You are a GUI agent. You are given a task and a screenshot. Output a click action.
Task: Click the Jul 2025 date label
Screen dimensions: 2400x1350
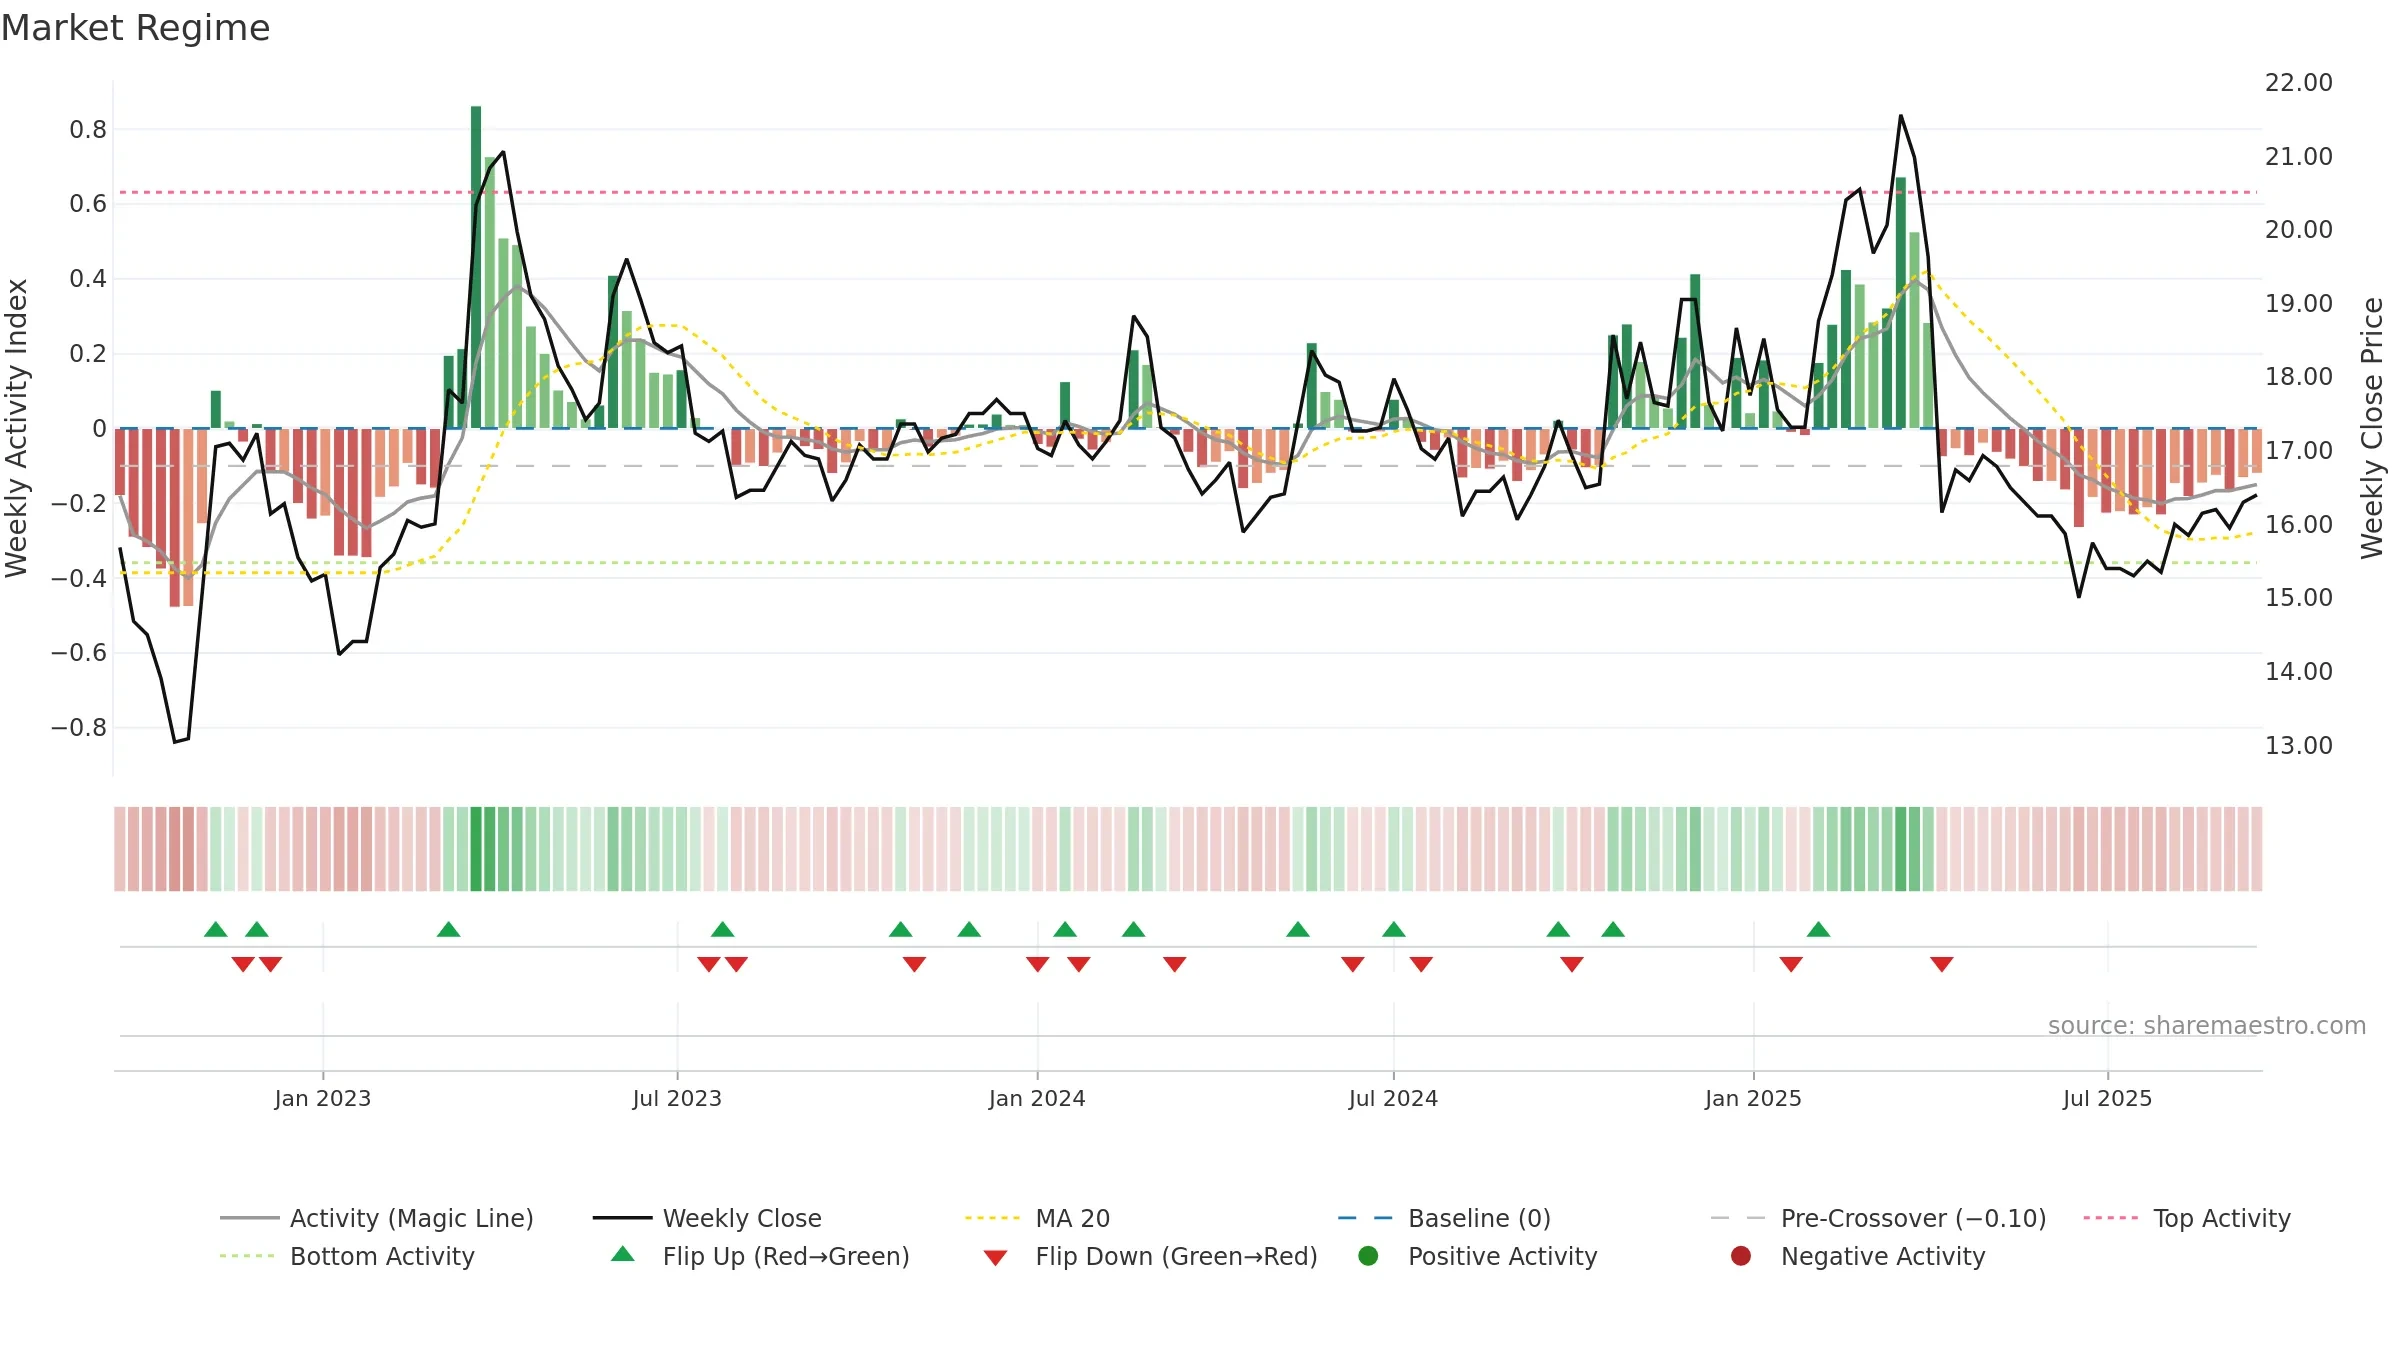[x=2107, y=1098]
